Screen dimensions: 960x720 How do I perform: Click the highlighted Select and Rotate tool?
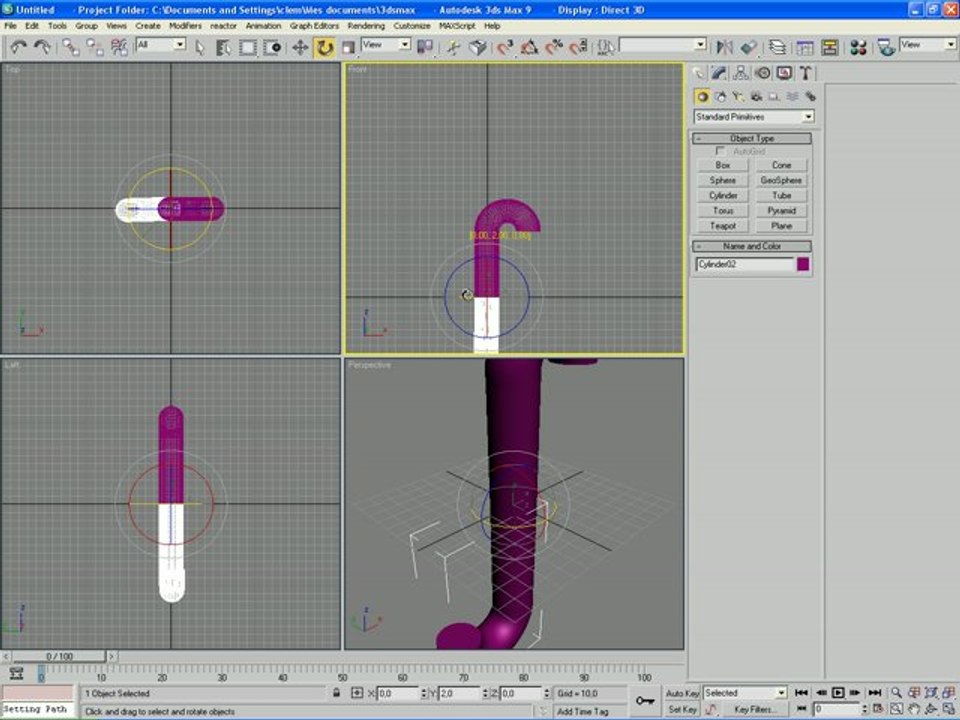[324, 48]
